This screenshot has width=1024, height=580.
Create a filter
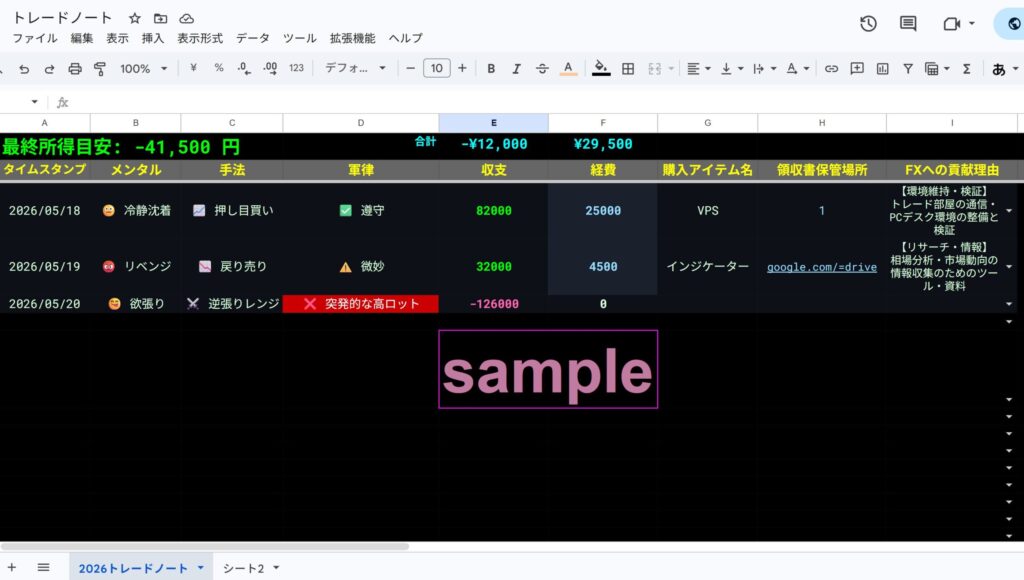click(x=908, y=69)
